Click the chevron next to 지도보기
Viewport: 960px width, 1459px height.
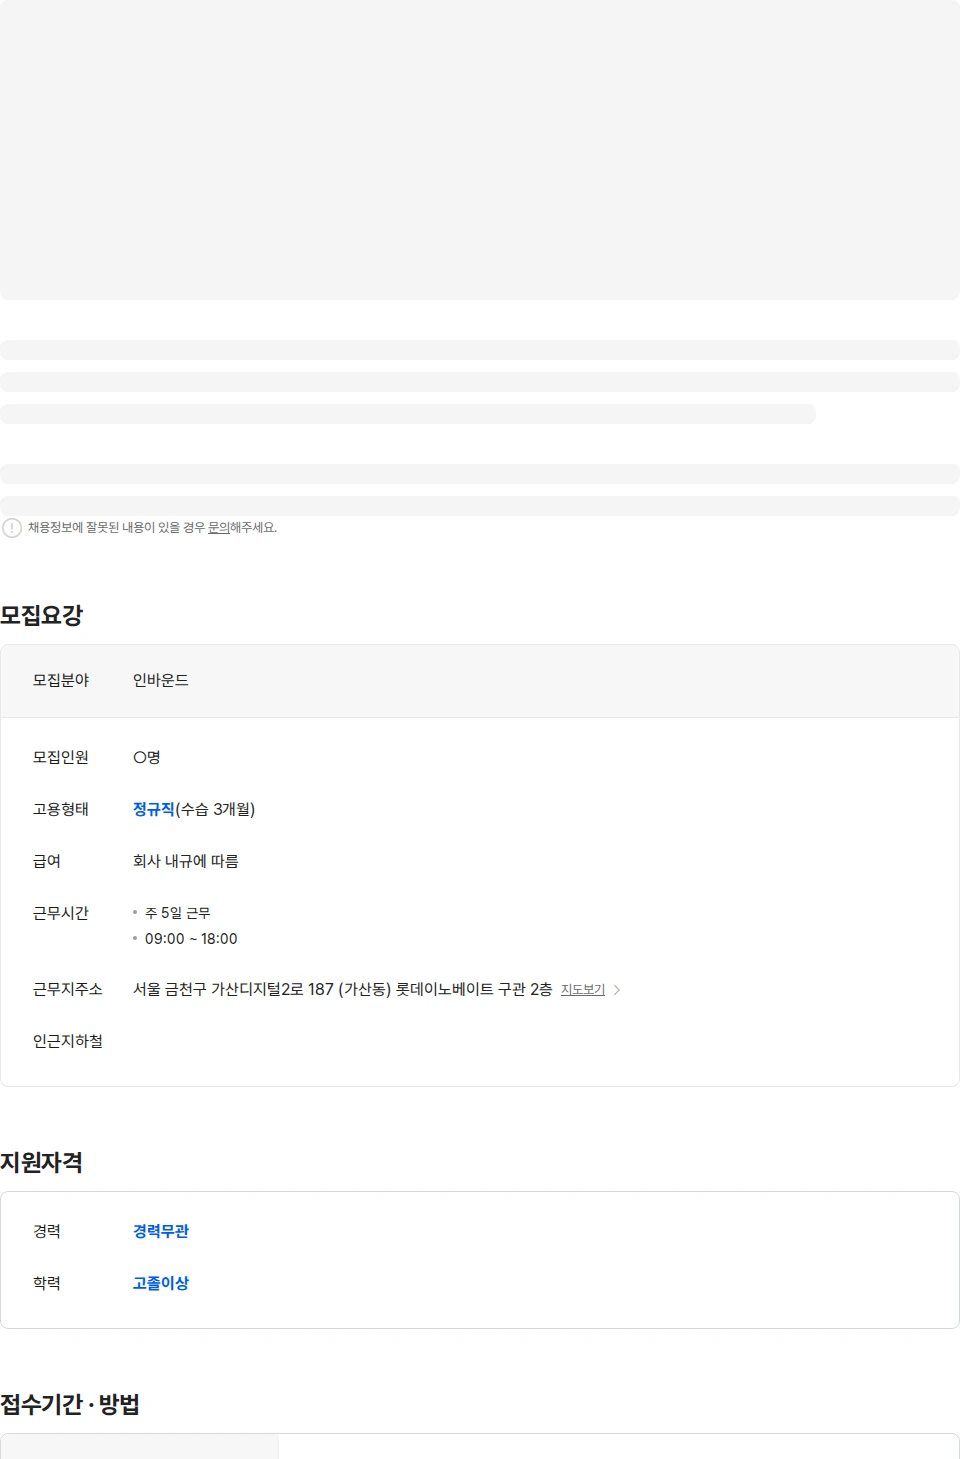pyautogui.click(x=617, y=990)
